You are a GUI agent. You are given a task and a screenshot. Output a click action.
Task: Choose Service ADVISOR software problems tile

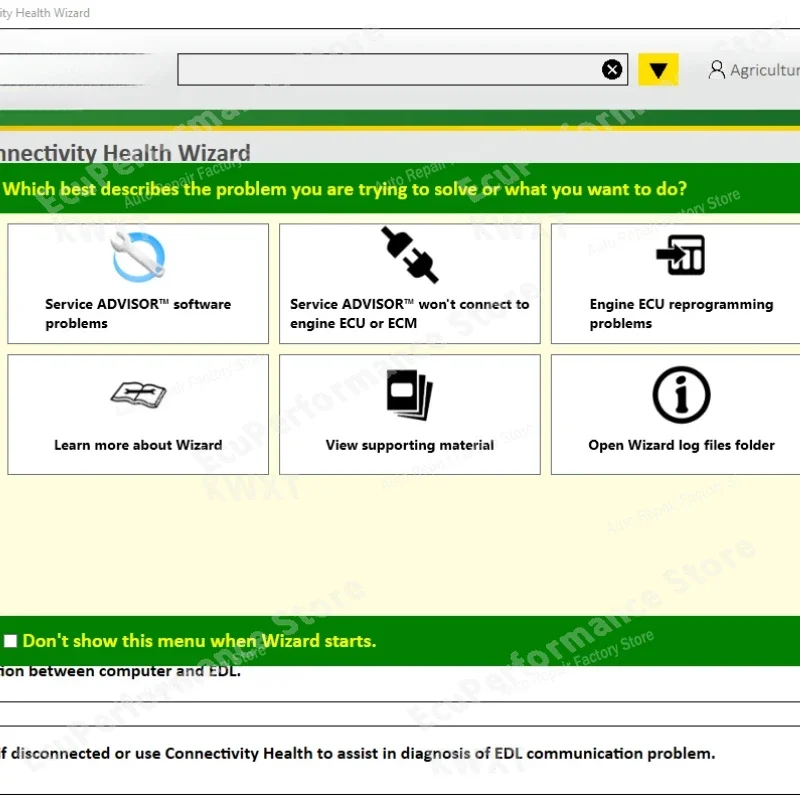tap(138, 284)
